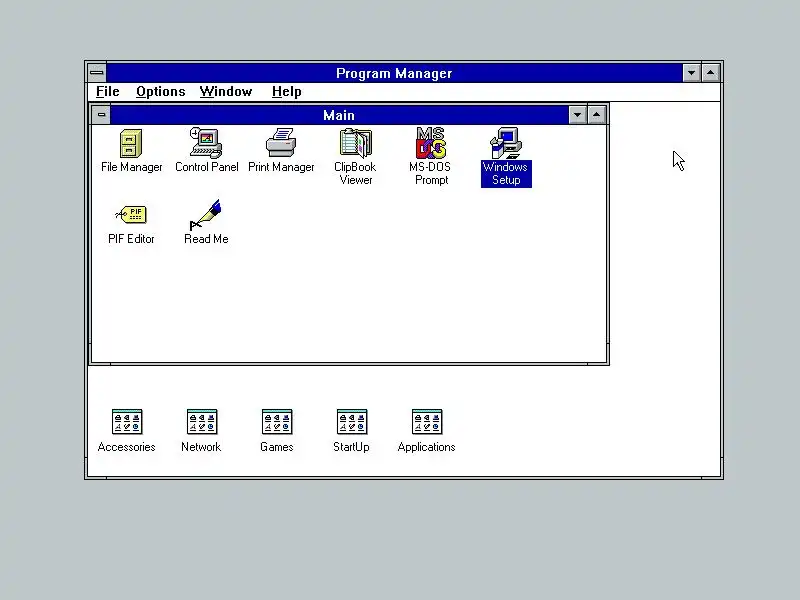
Task: Open the Window menu
Action: click(x=226, y=92)
